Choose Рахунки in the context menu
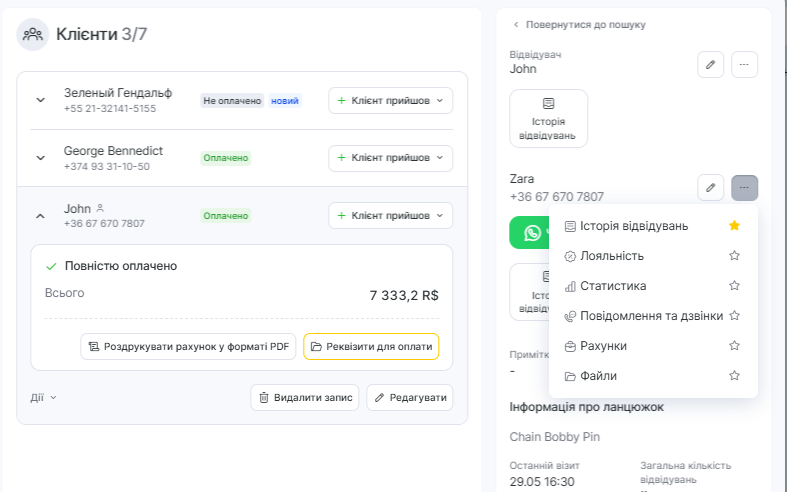The width and height of the screenshot is (787, 492). [x=603, y=346]
